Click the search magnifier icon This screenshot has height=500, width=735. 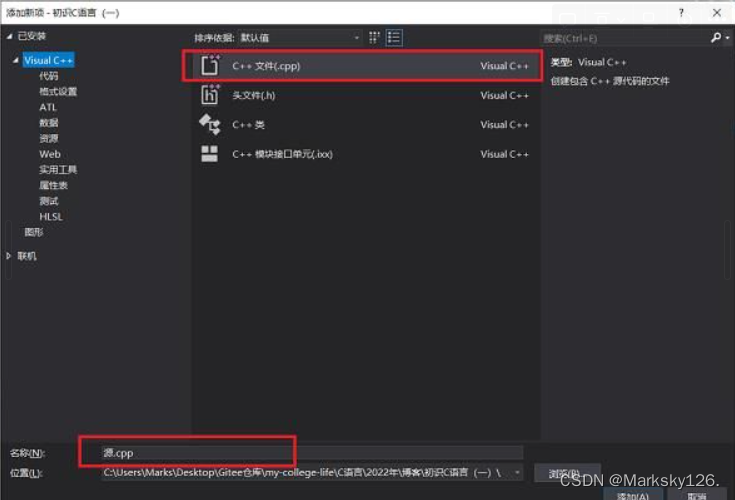coord(716,37)
